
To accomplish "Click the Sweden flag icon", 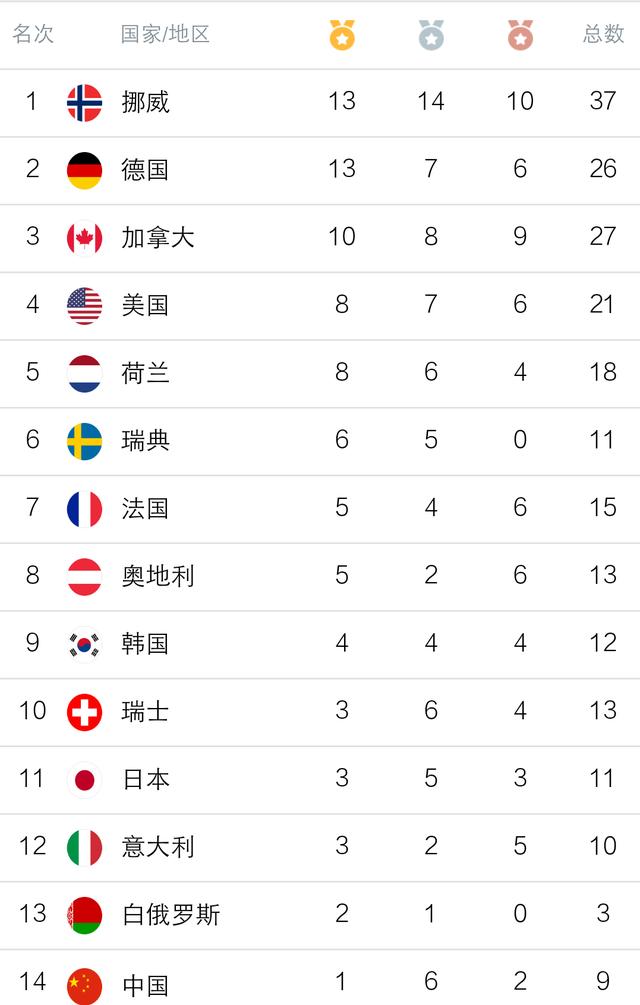I will (84, 441).
